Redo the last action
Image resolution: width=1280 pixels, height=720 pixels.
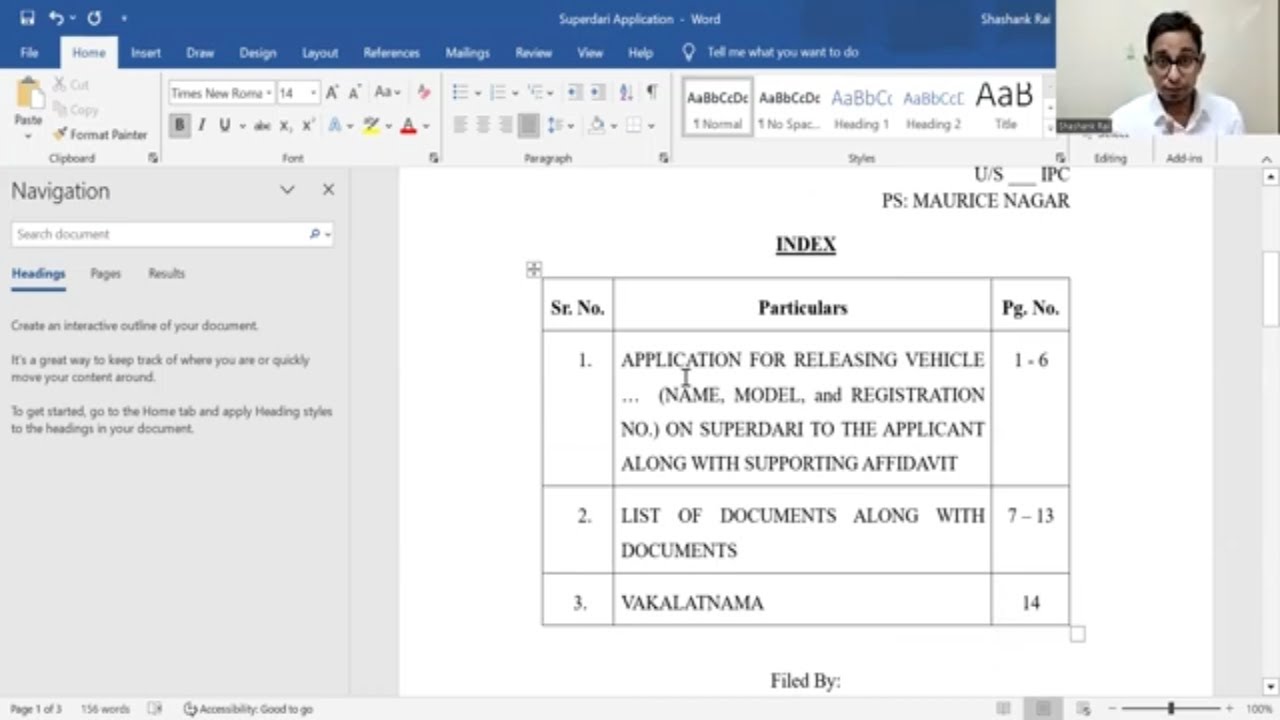click(x=94, y=18)
